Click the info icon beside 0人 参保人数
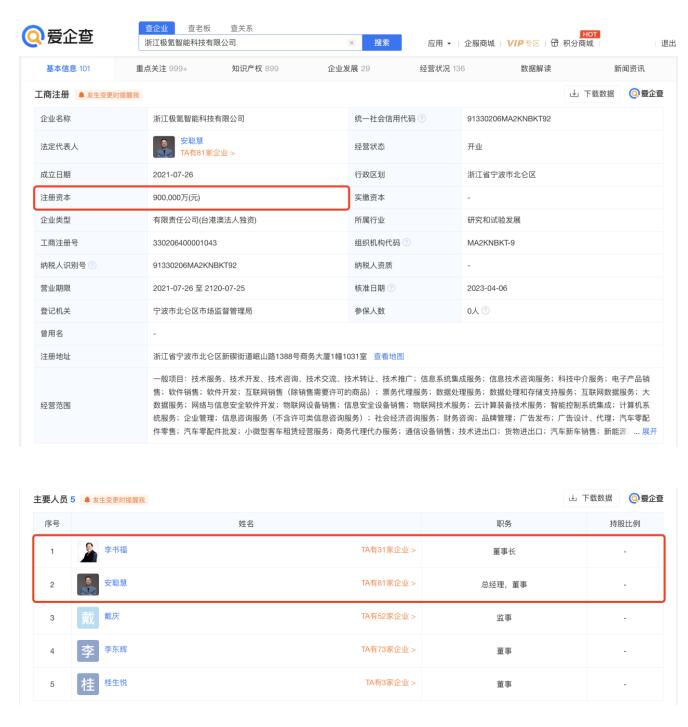The width and height of the screenshot is (688, 727). [x=485, y=311]
